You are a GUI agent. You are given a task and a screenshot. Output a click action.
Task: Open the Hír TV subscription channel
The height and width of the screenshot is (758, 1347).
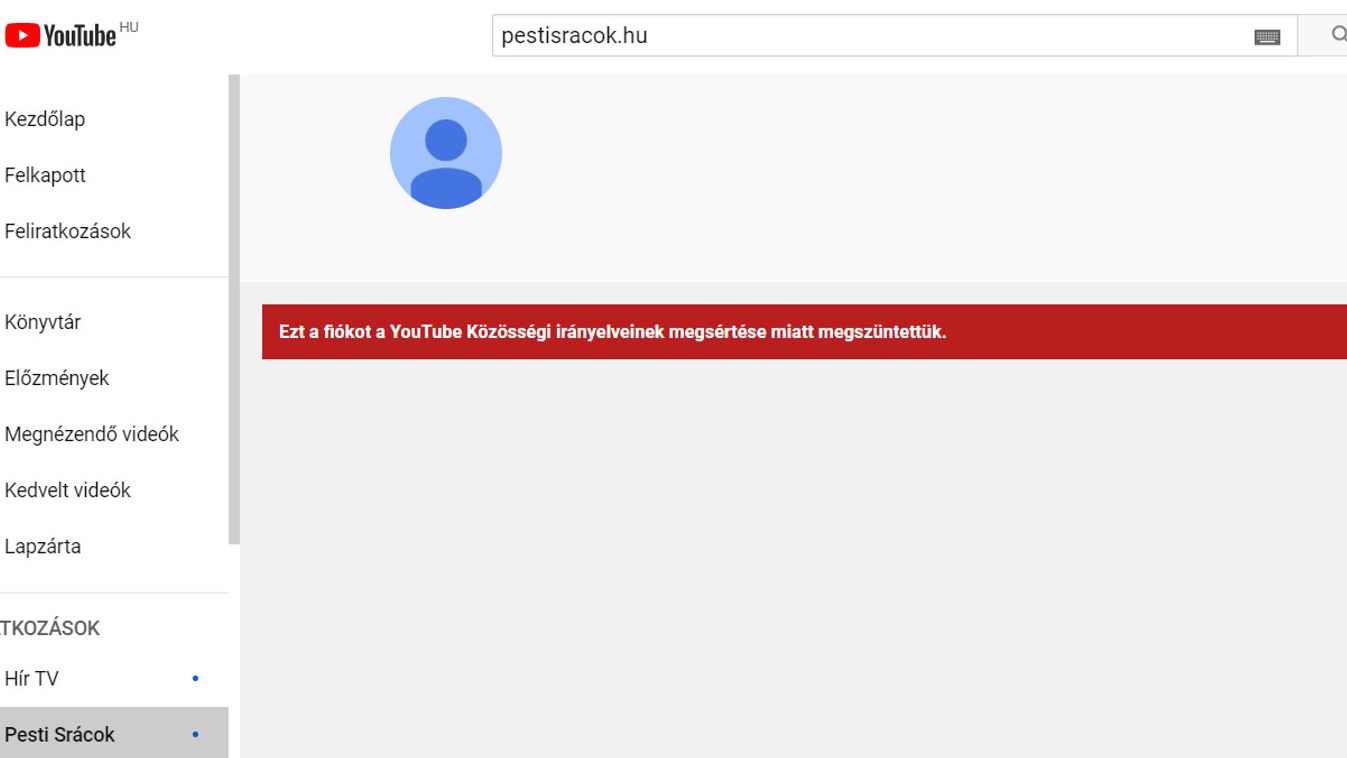click(32, 679)
